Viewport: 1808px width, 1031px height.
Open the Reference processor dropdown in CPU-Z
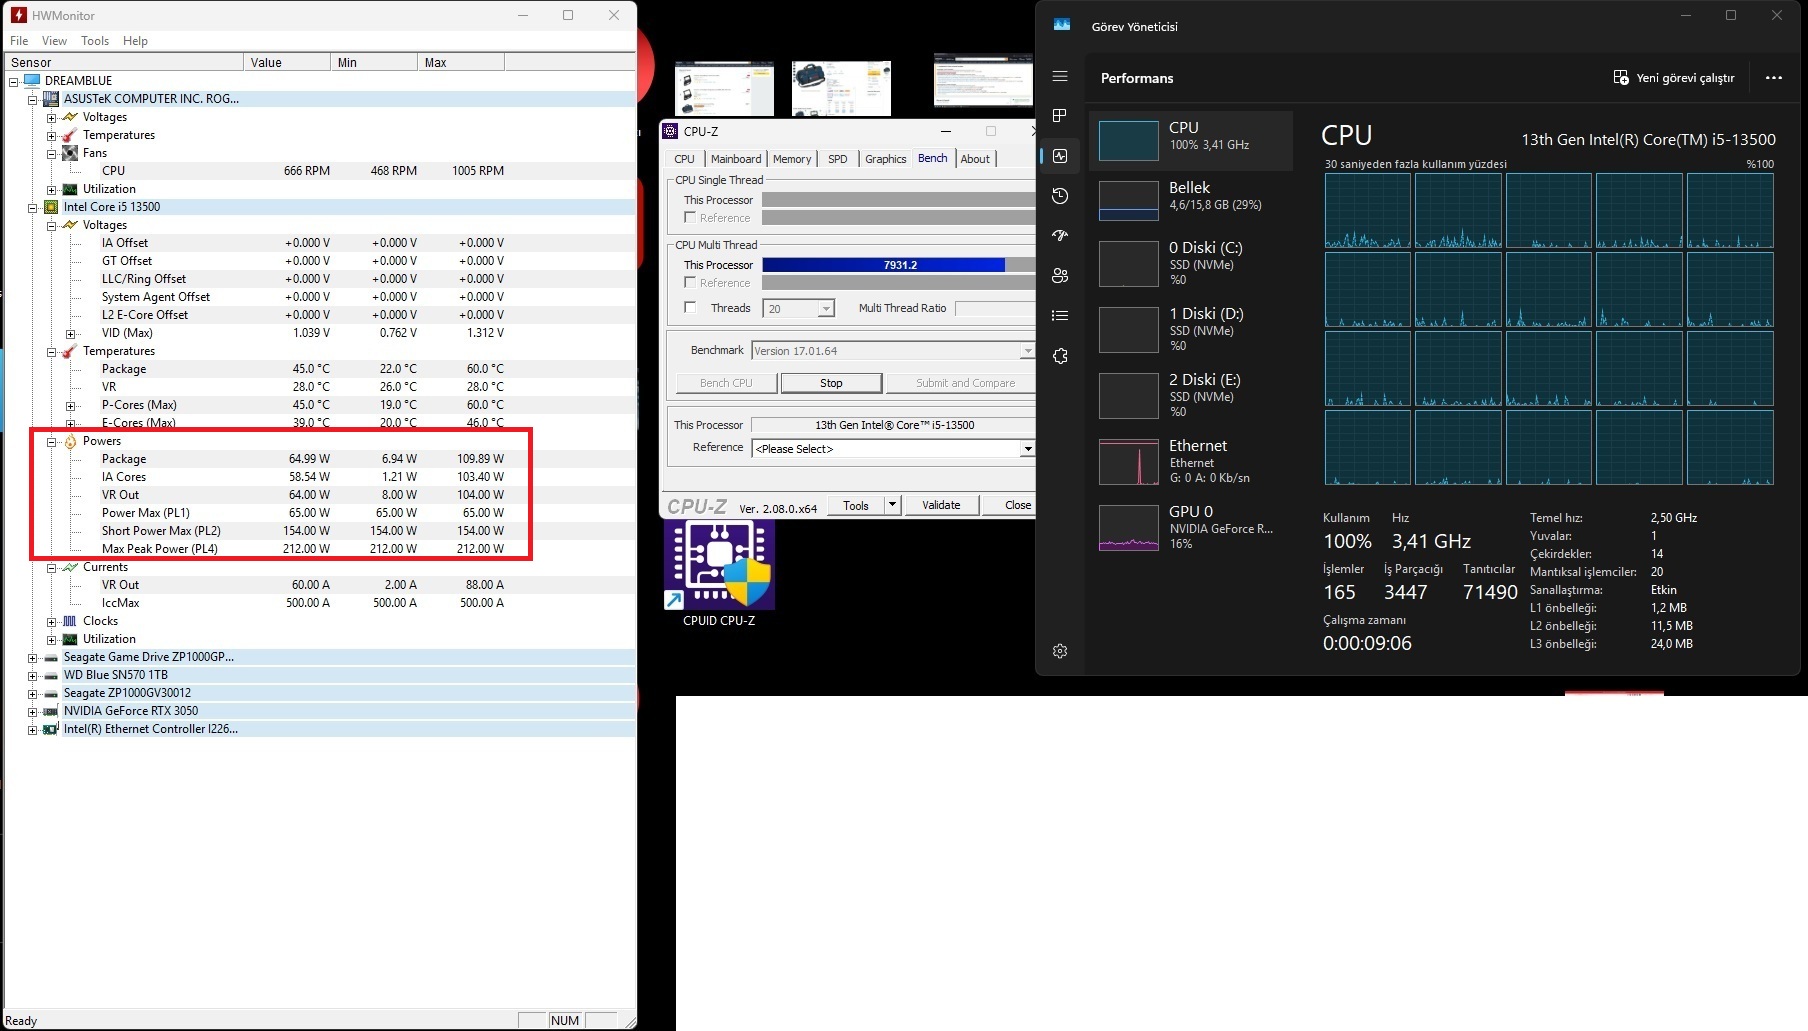[x=1027, y=448]
